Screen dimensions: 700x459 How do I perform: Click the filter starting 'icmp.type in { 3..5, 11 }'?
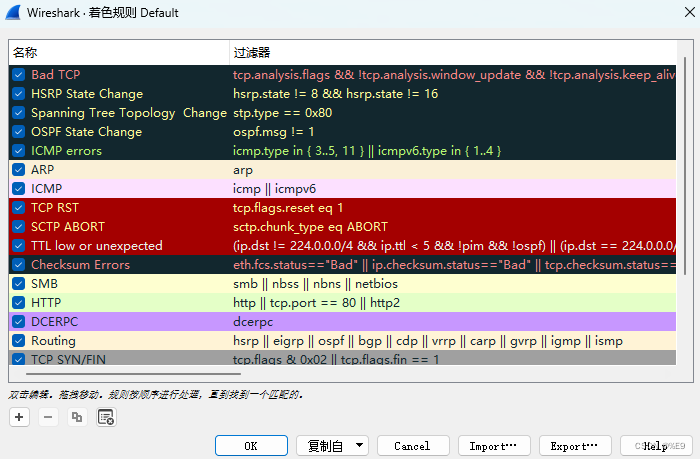(367, 151)
